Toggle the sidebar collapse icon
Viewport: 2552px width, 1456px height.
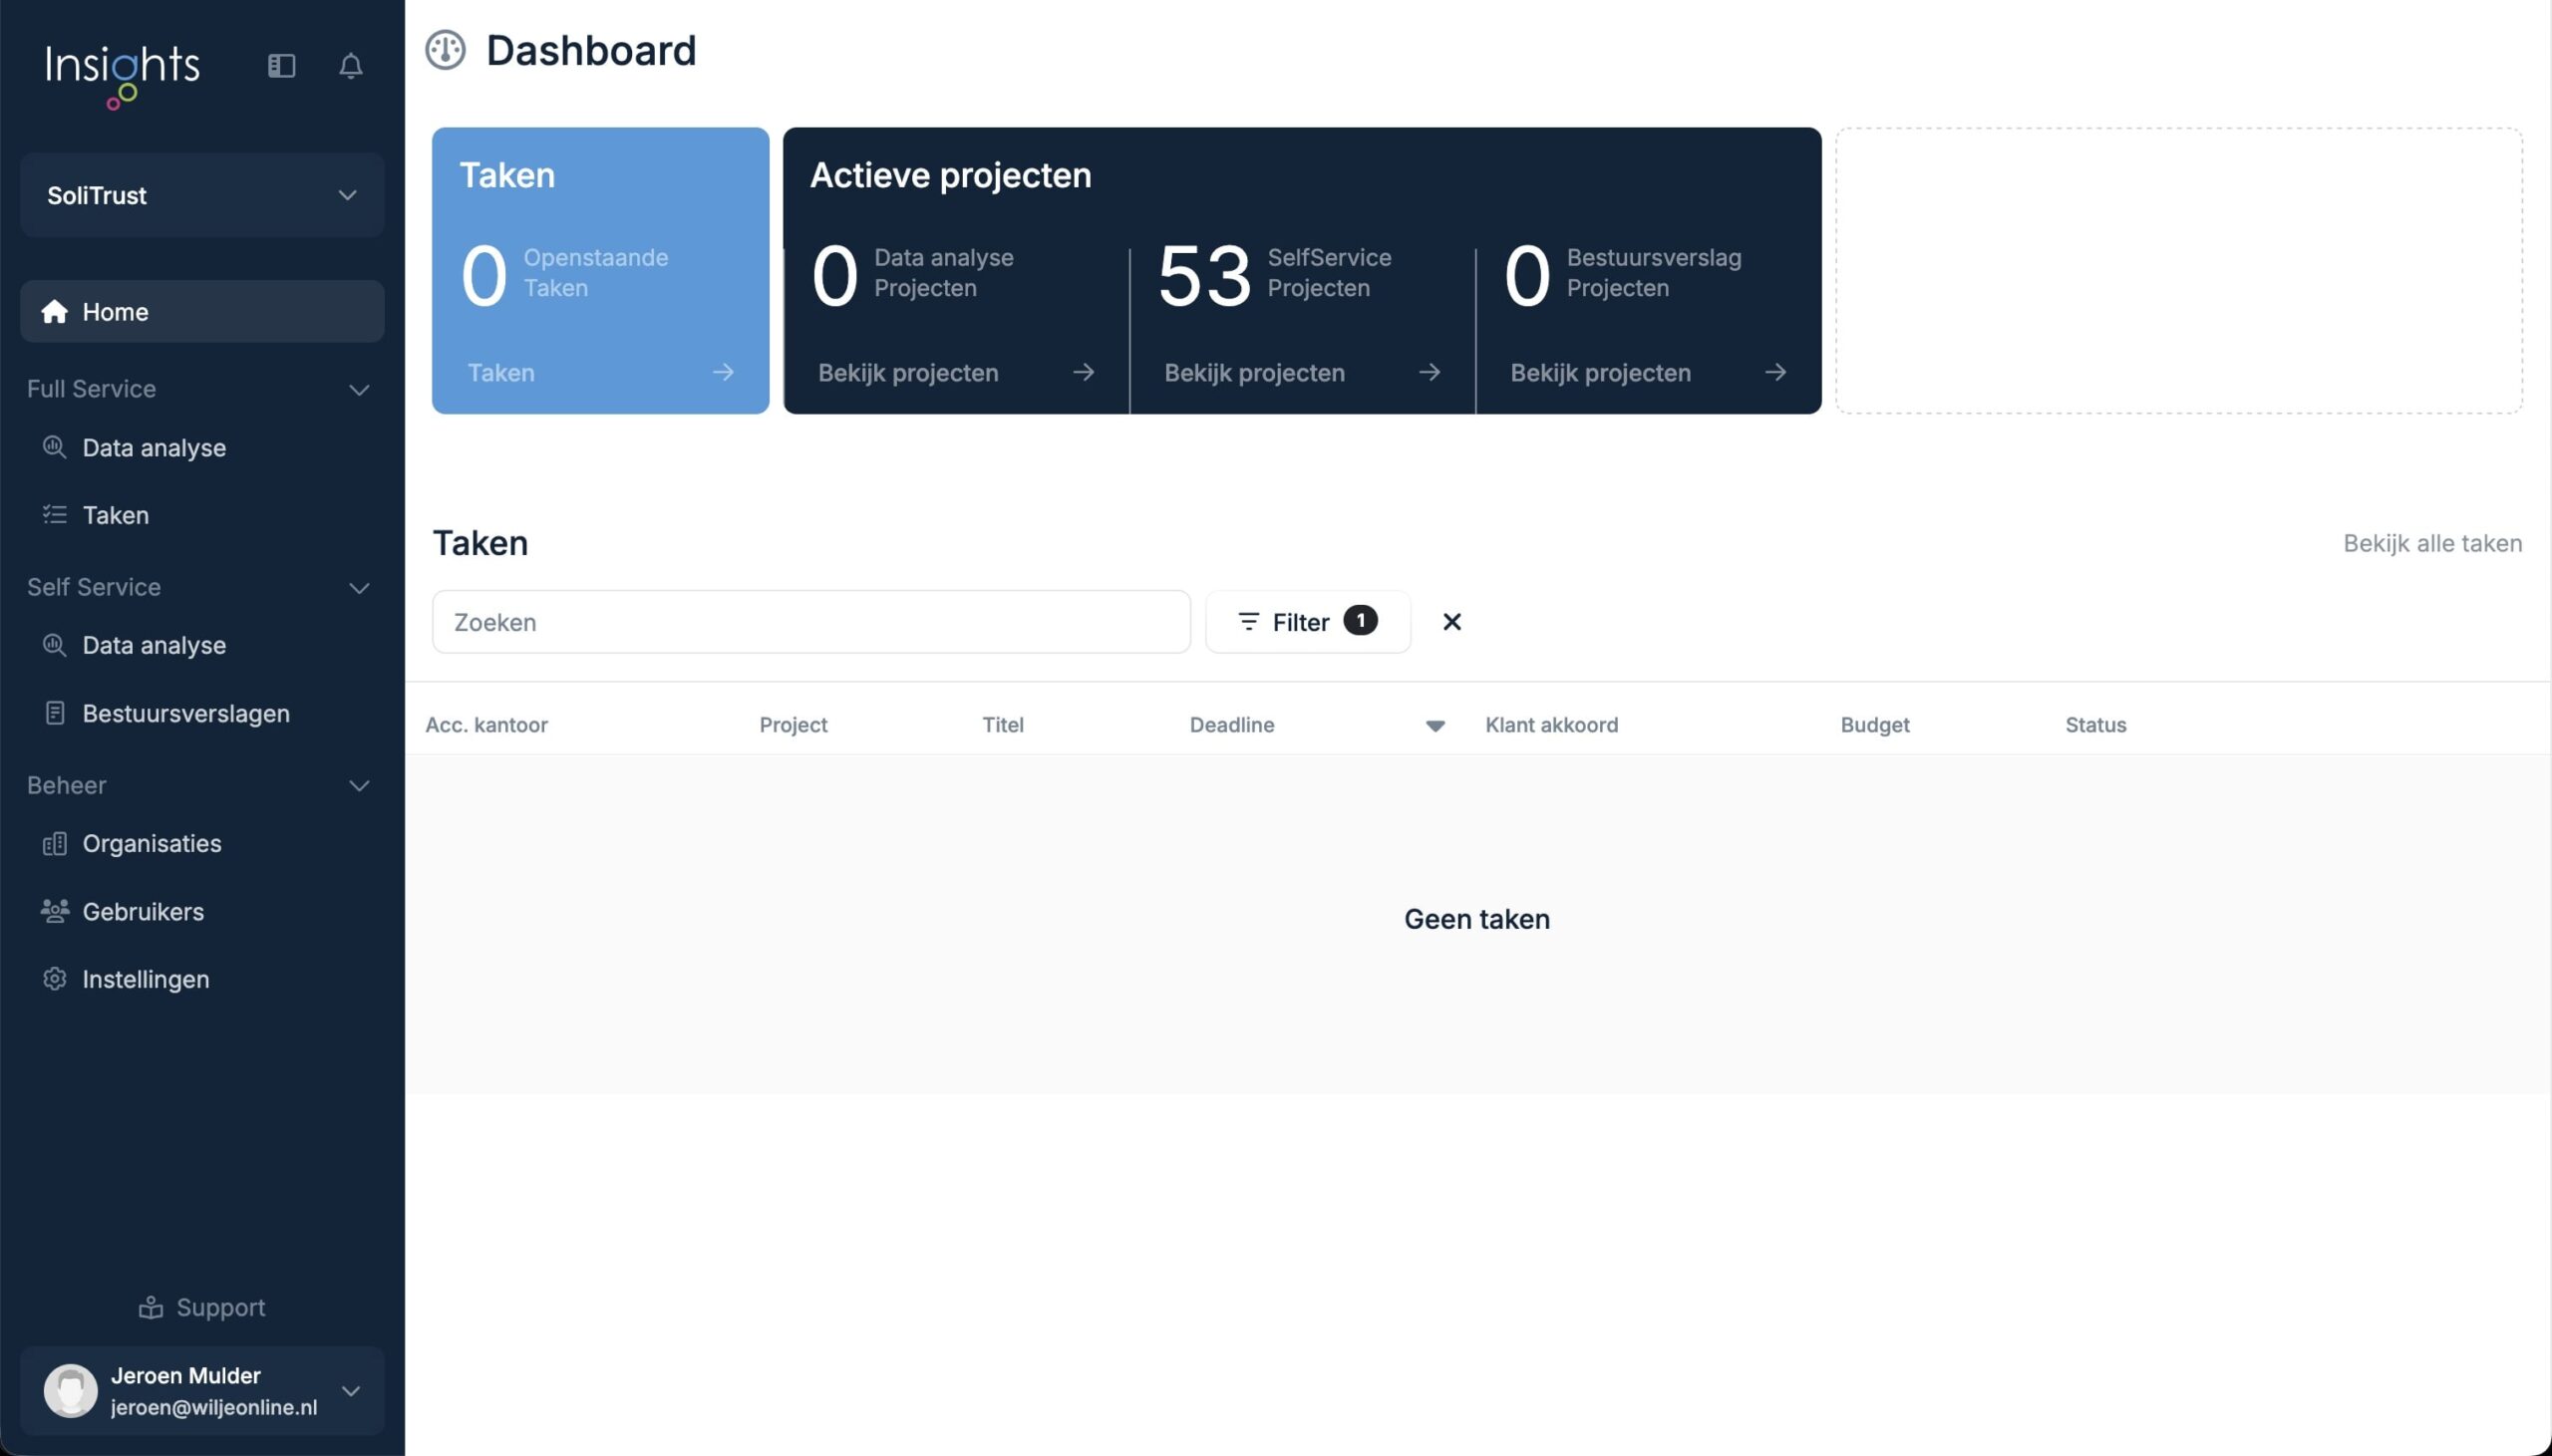click(x=281, y=66)
